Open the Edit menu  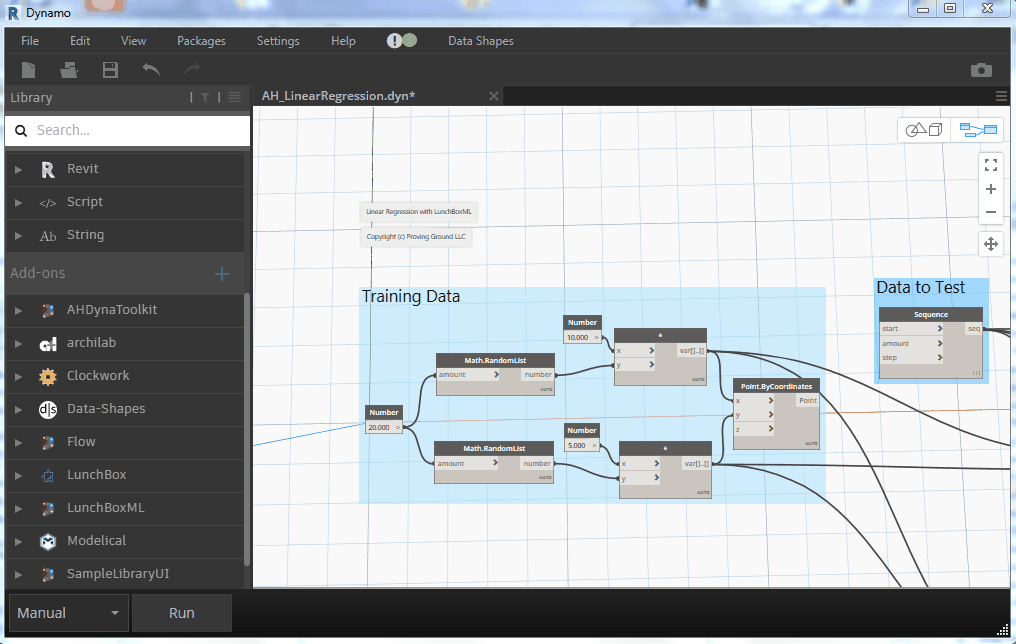[80, 41]
